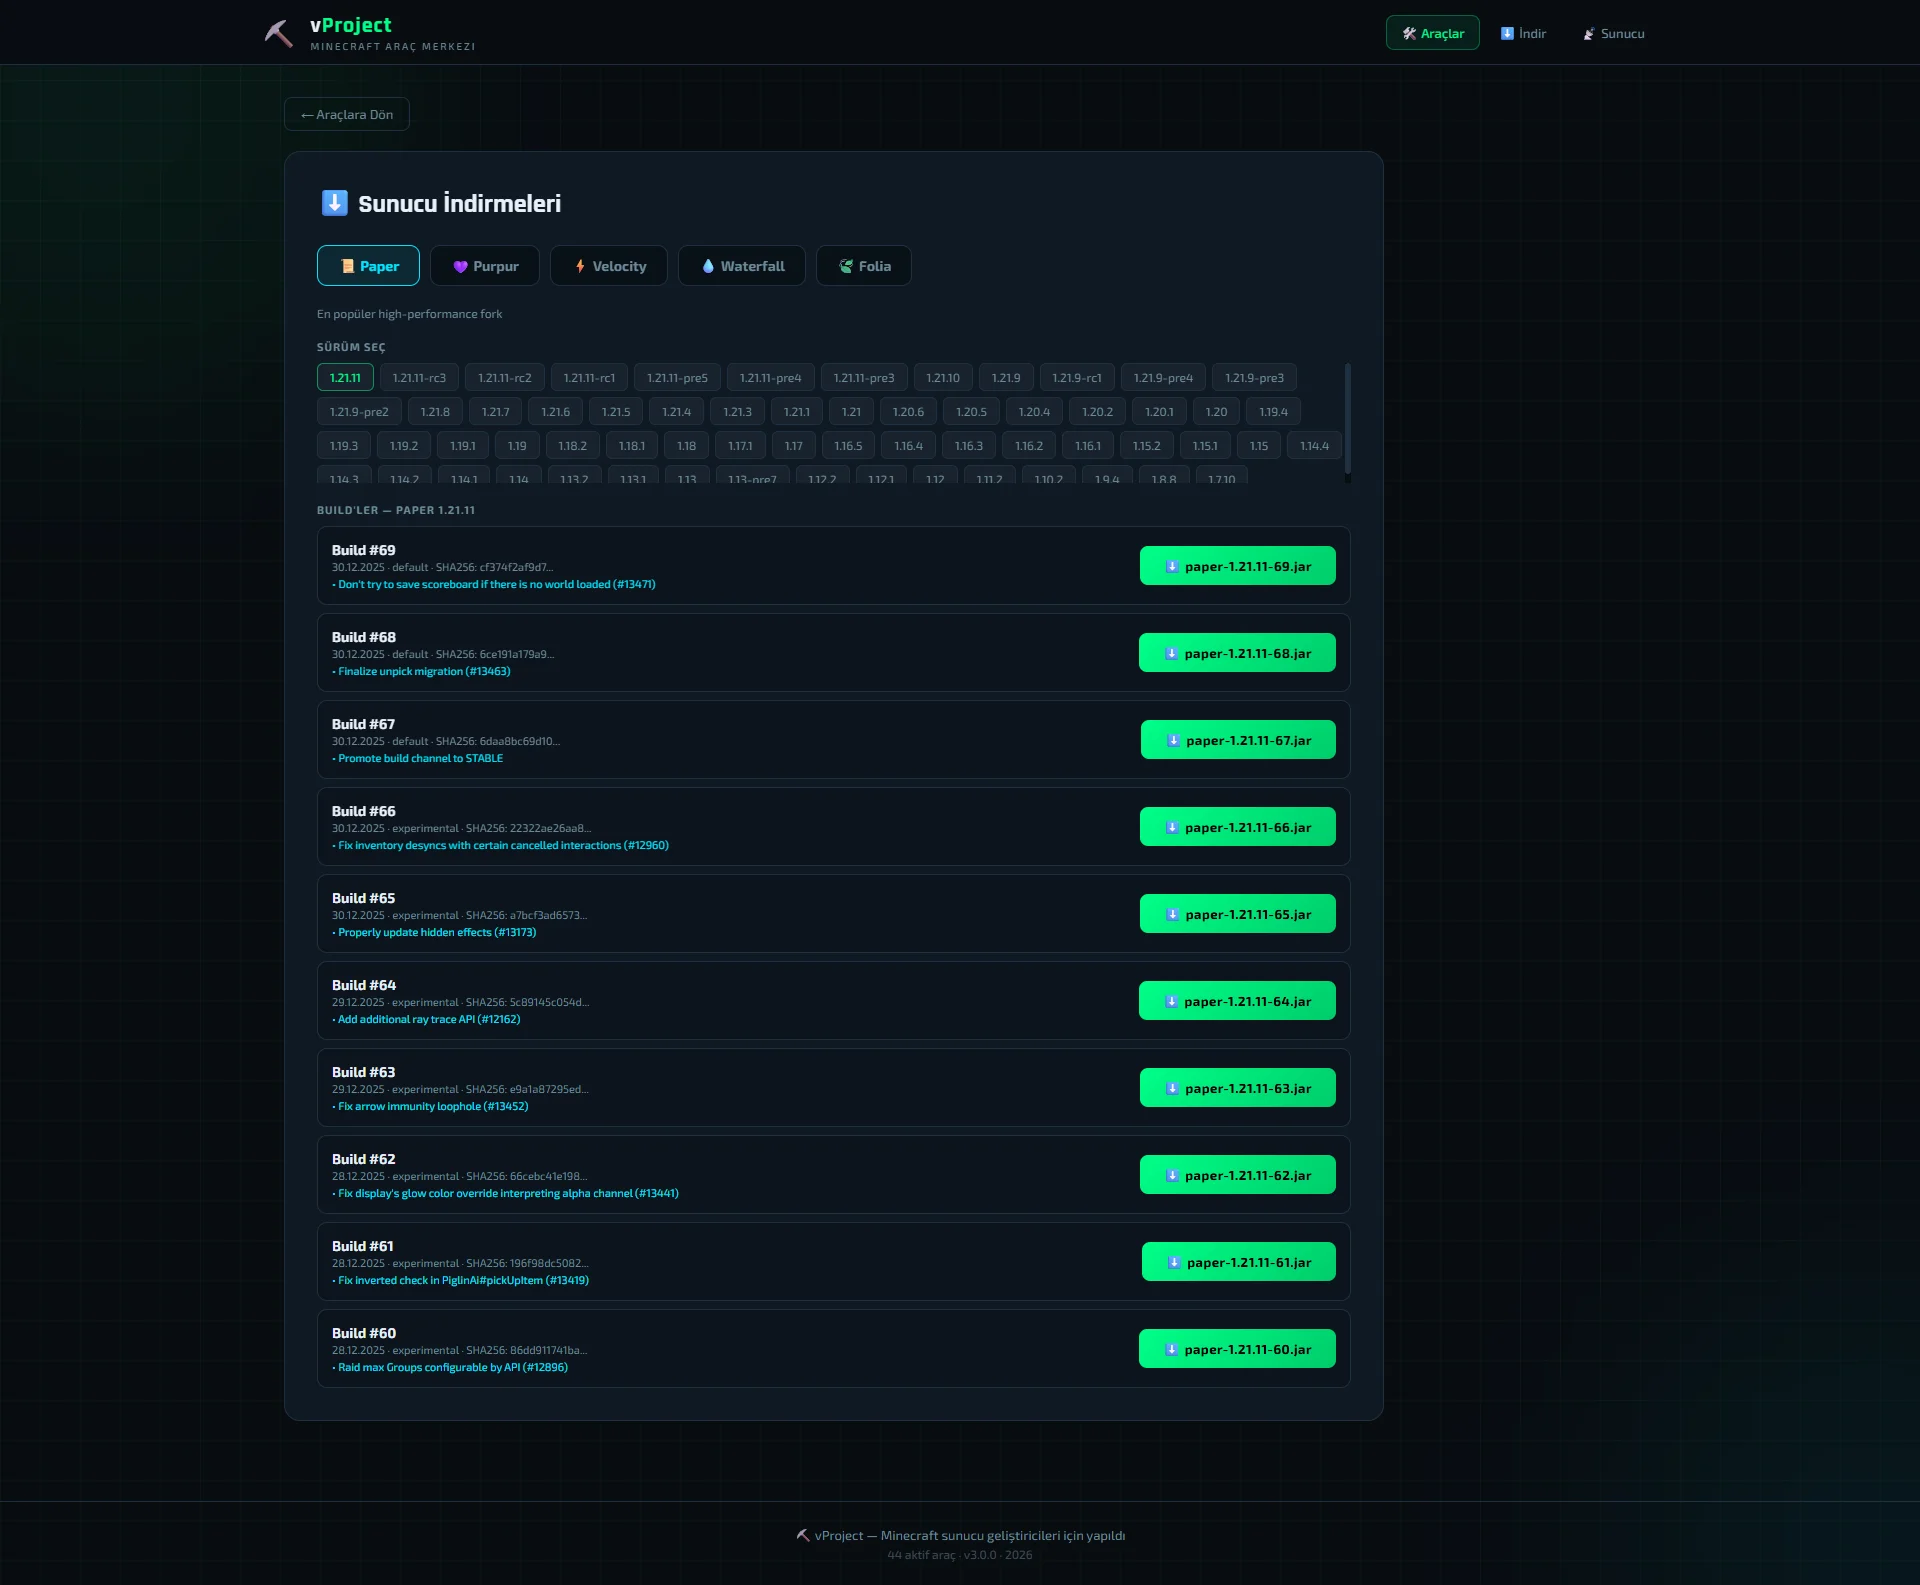
Task: Click the lightning bolt icon on Velocity
Action: point(580,266)
